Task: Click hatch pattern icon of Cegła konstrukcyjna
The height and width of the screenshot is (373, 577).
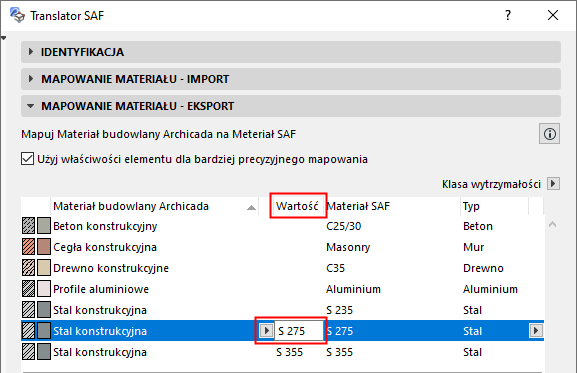Action: [x=28, y=247]
